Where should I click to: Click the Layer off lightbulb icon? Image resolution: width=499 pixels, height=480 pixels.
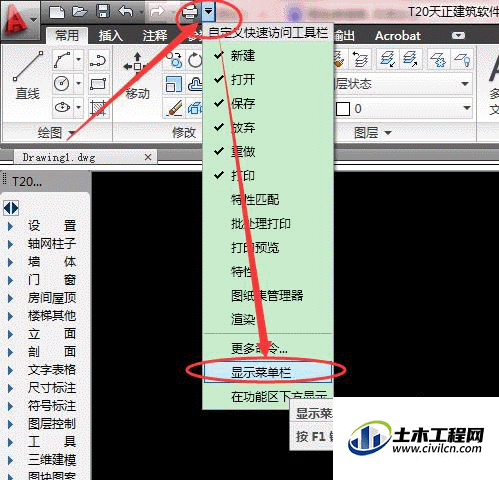[x=462, y=59]
